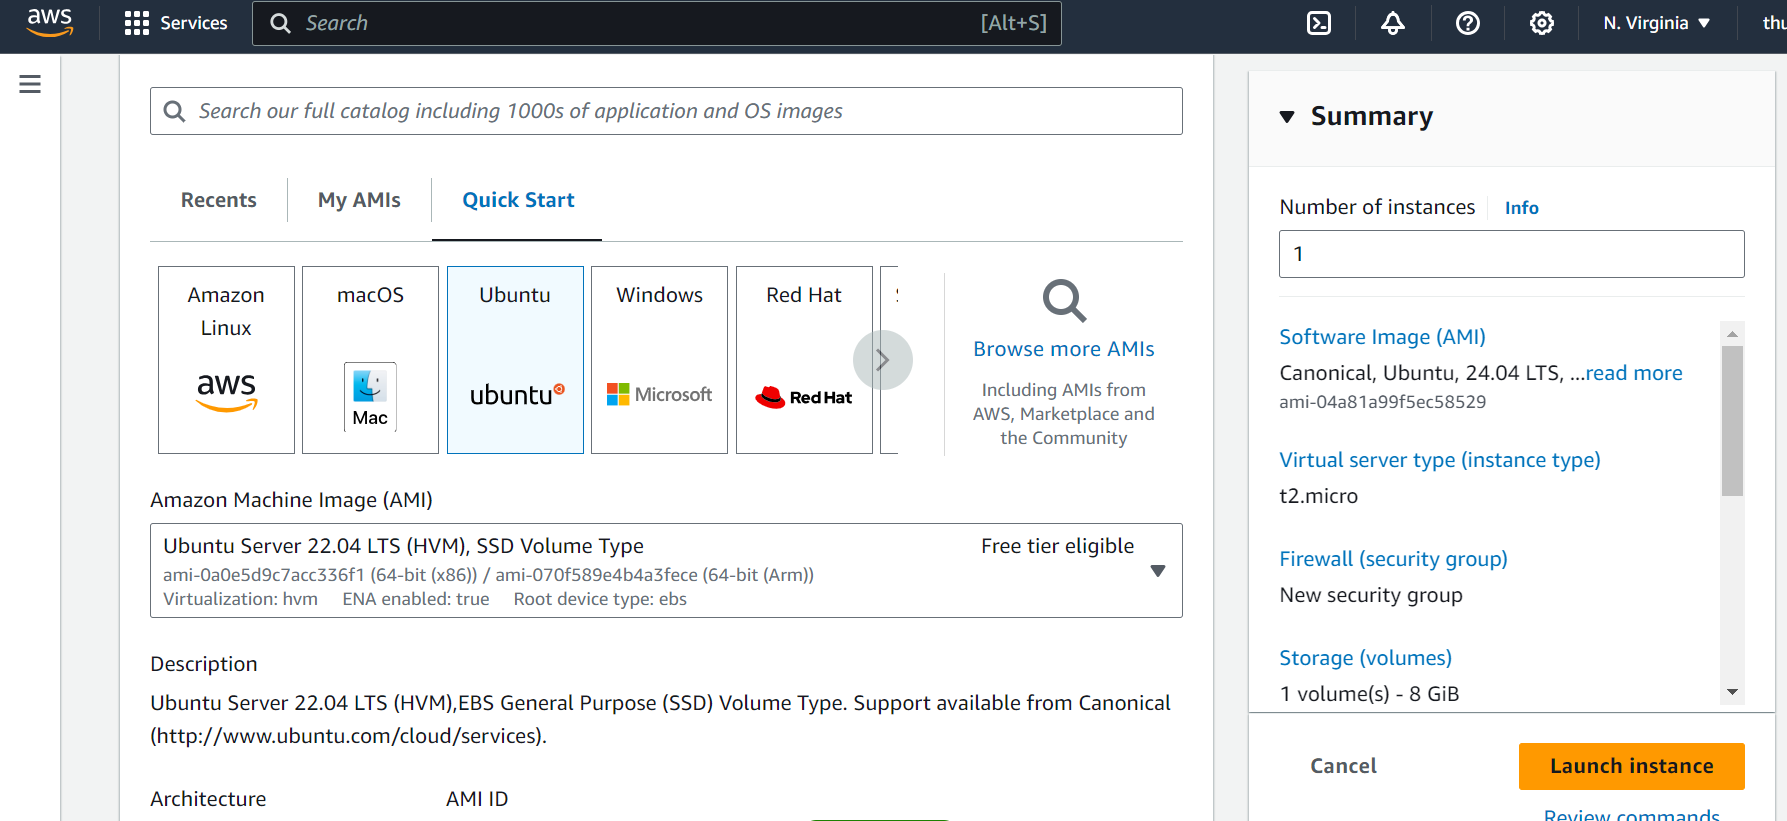Switch to the Recents tab
1787x821 pixels.
(218, 200)
